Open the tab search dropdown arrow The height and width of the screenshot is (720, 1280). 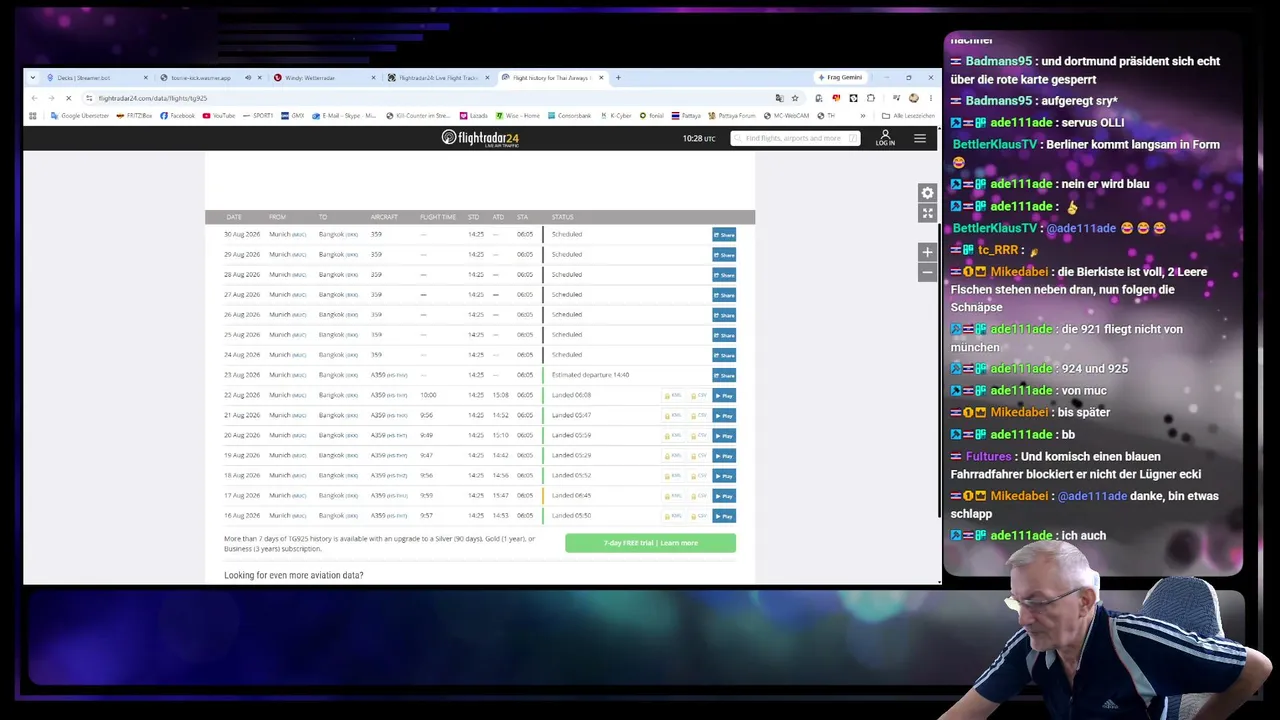coord(33,78)
